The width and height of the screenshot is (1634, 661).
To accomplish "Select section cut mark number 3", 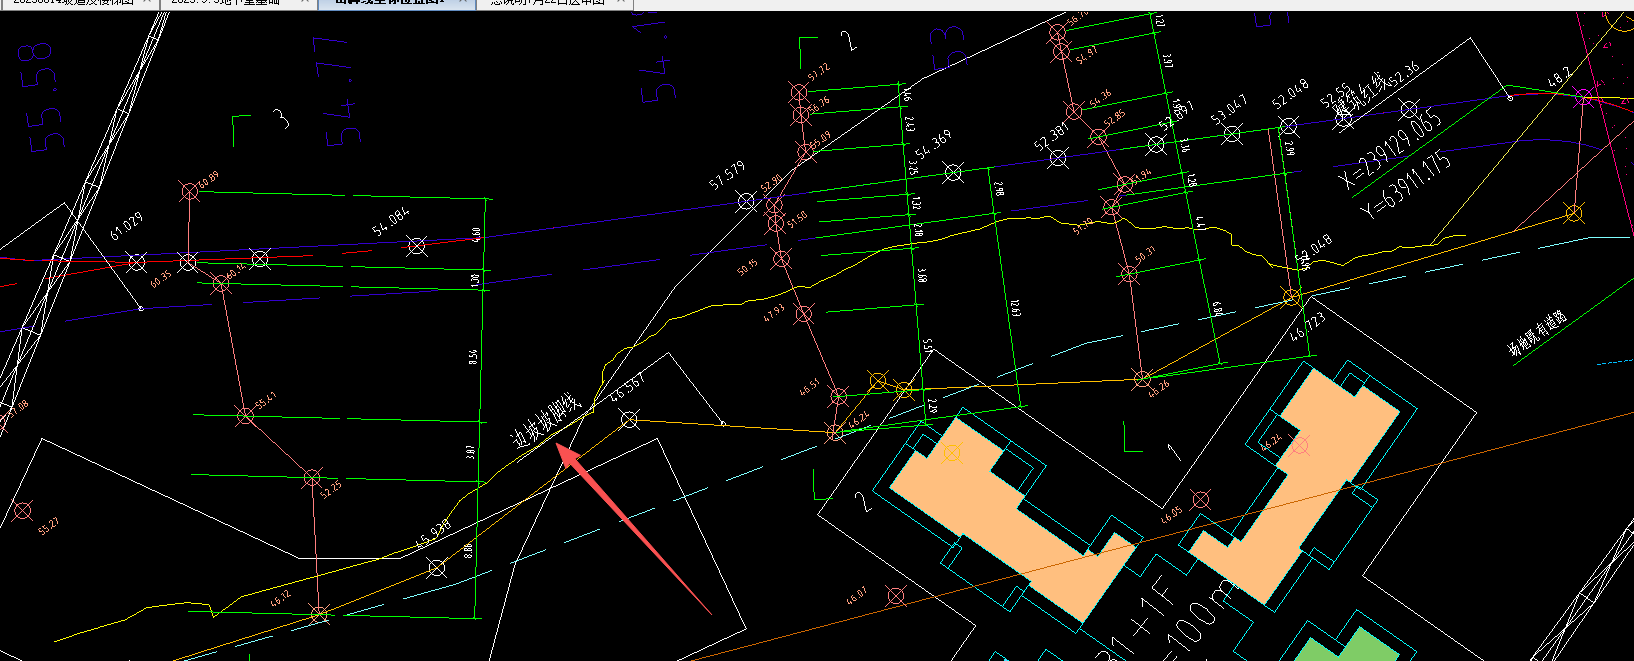I will 282,119.
